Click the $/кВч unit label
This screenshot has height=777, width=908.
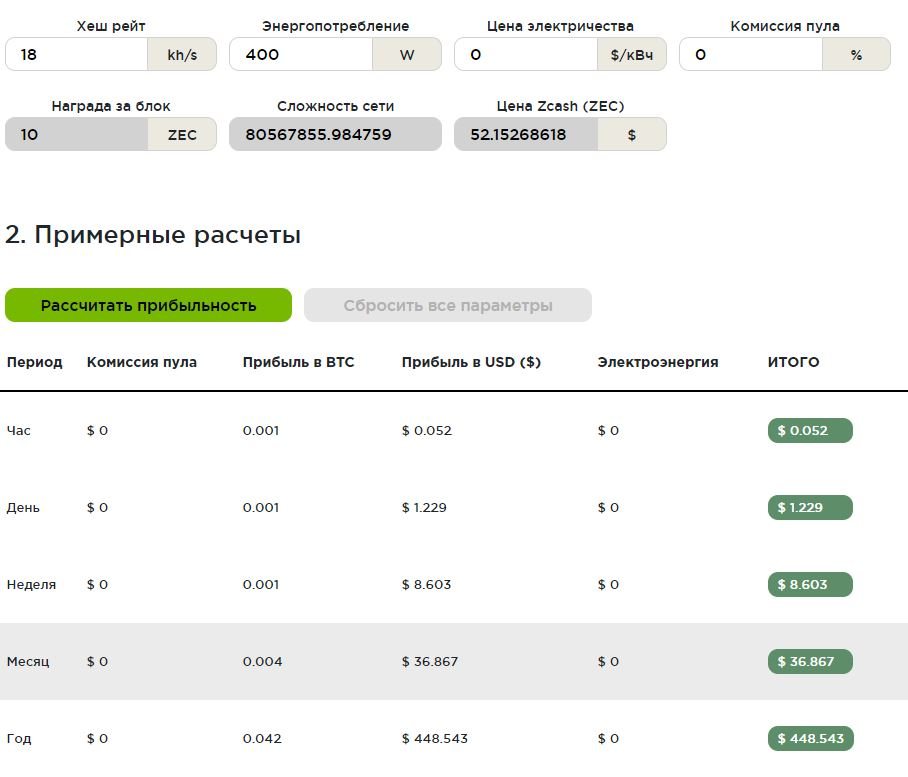pos(632,54)
